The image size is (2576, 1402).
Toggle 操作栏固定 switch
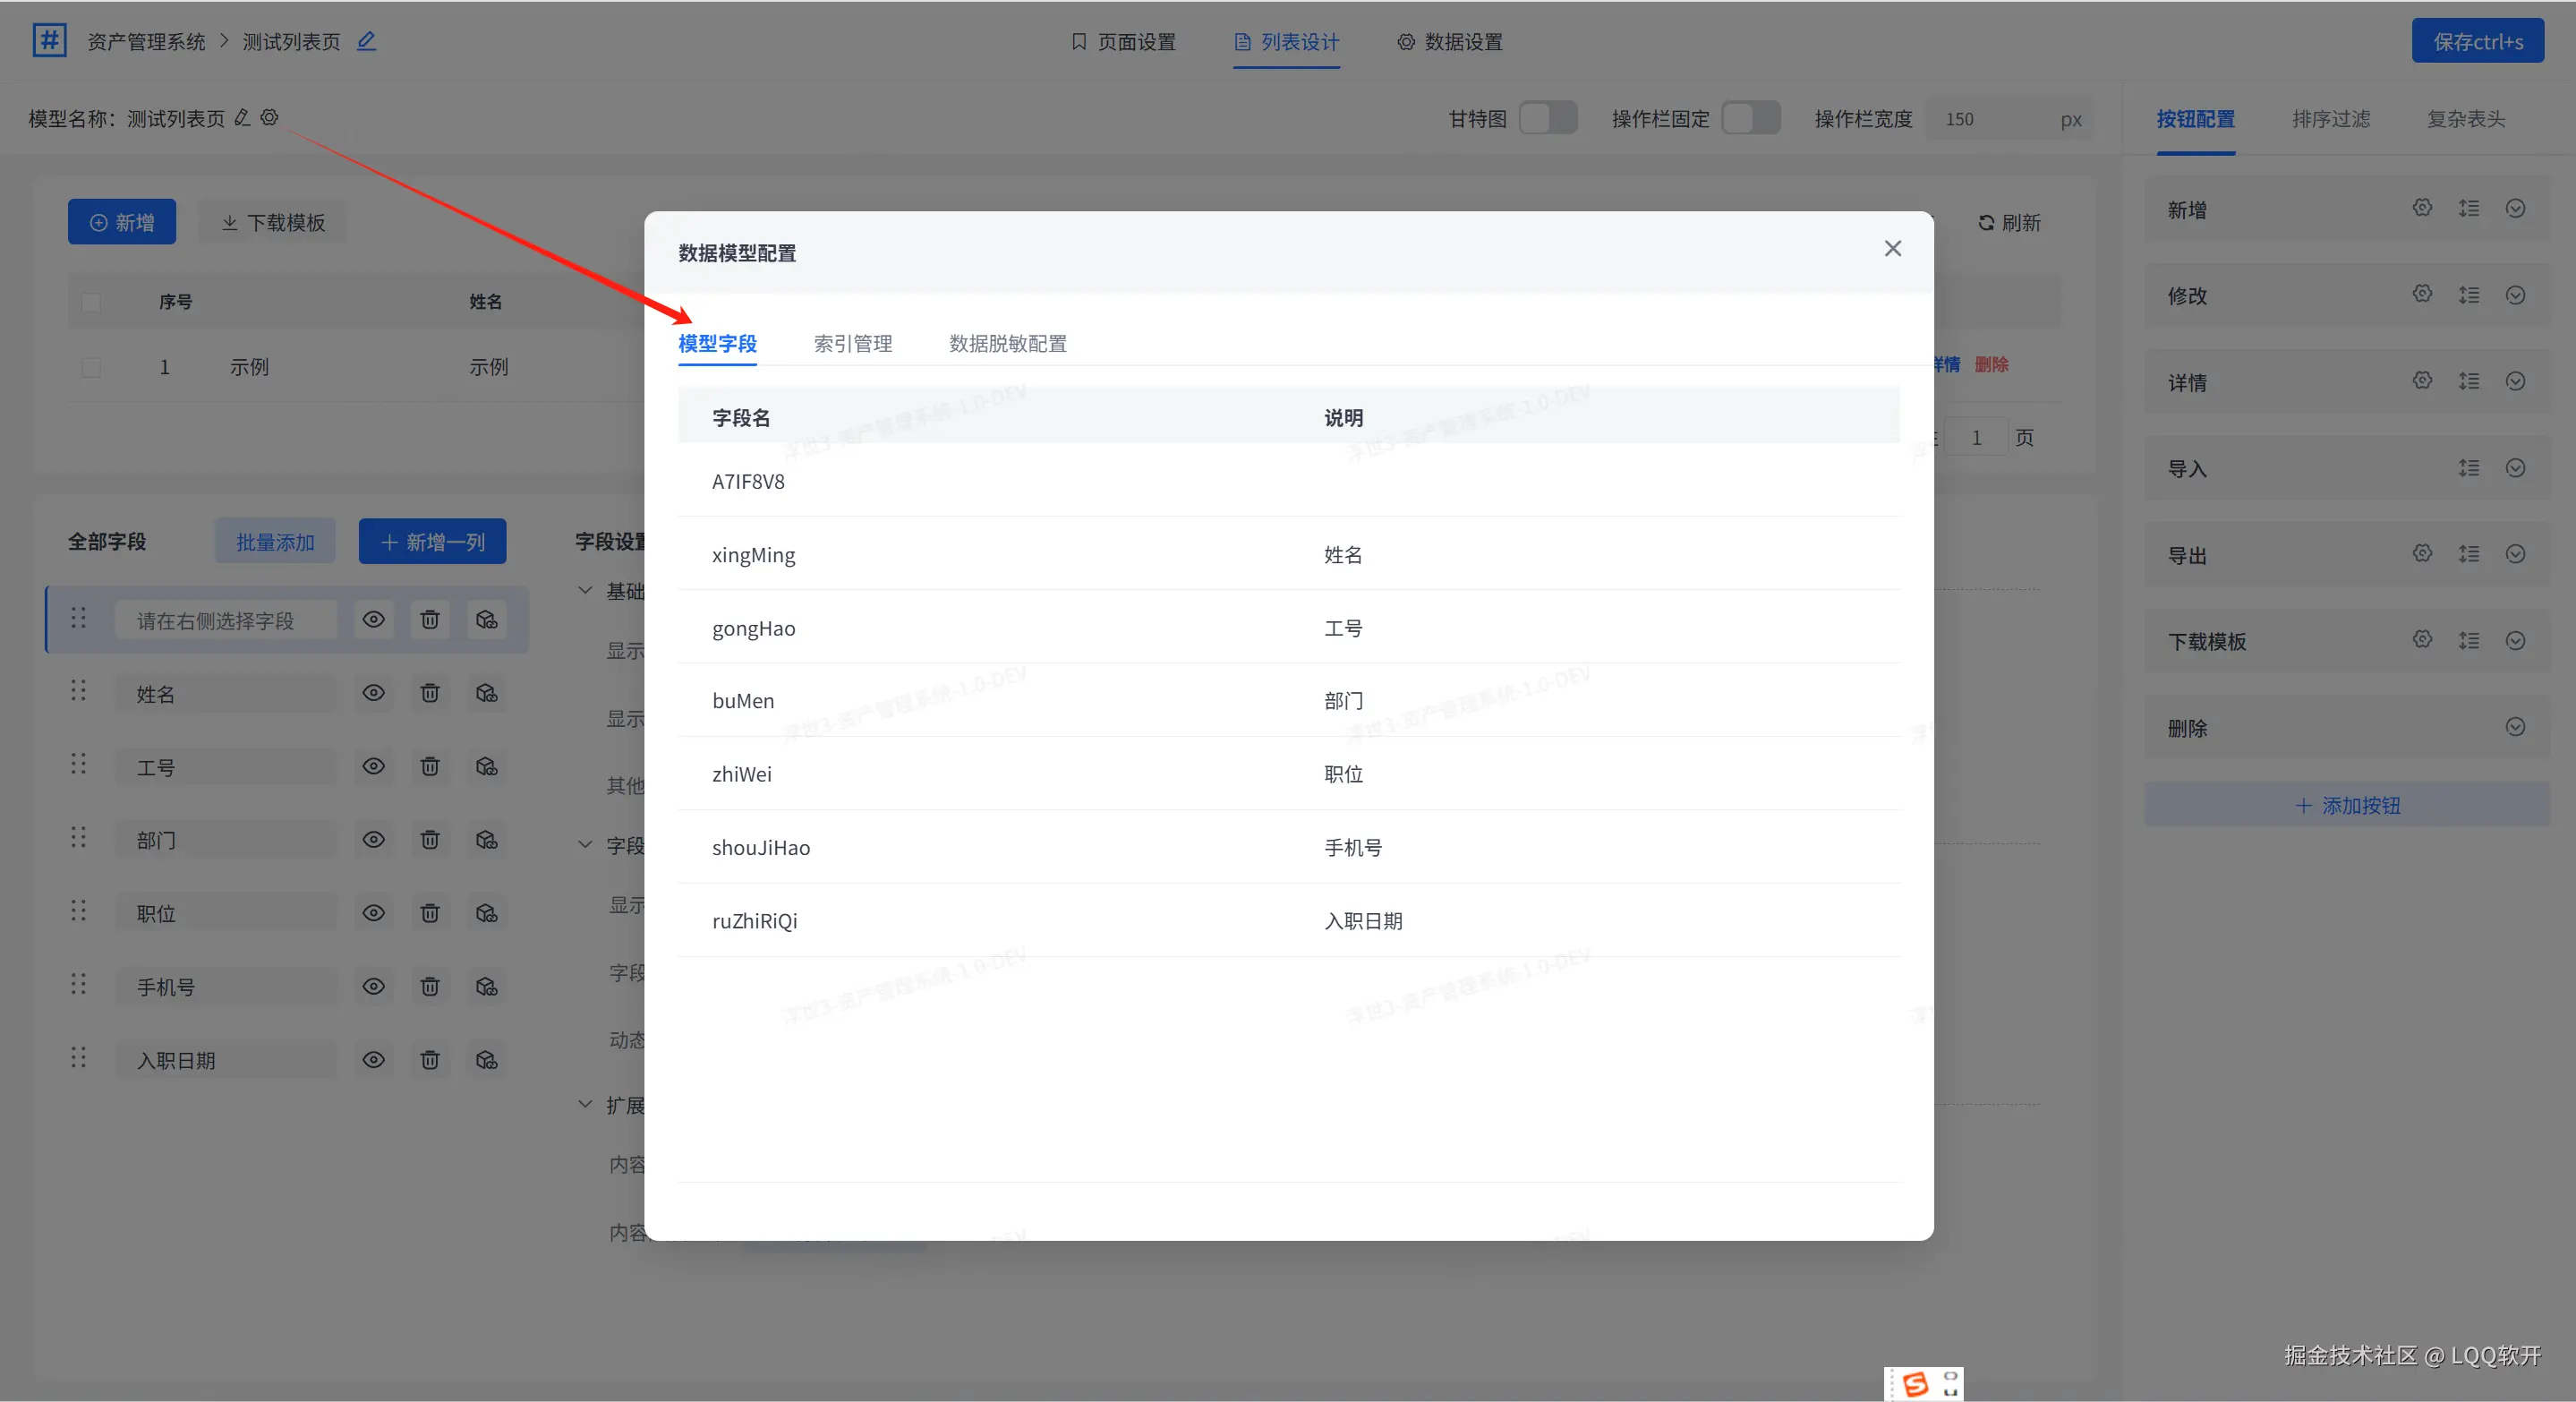coord(1751,118)
